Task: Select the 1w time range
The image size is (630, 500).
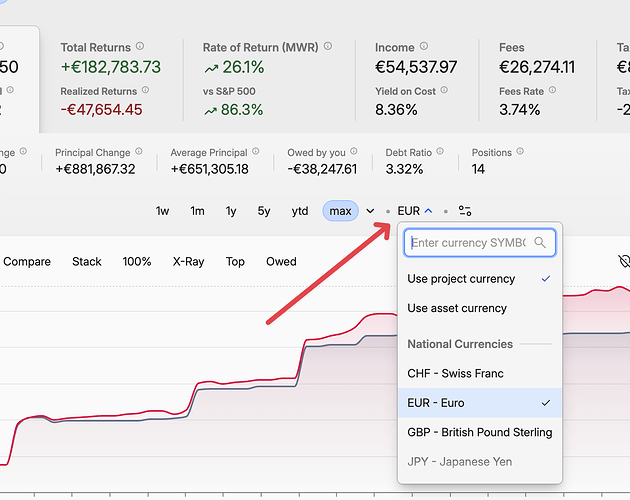Action: click(162, 211)
